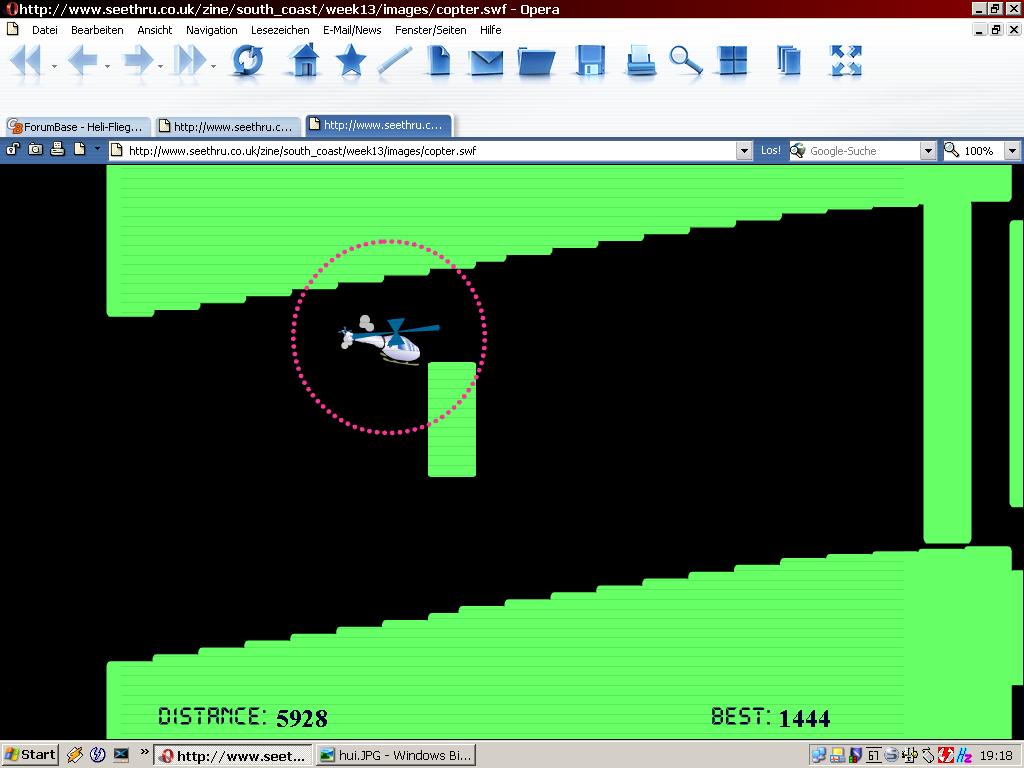Reload the page with the refresh icon

pos(248,61)
